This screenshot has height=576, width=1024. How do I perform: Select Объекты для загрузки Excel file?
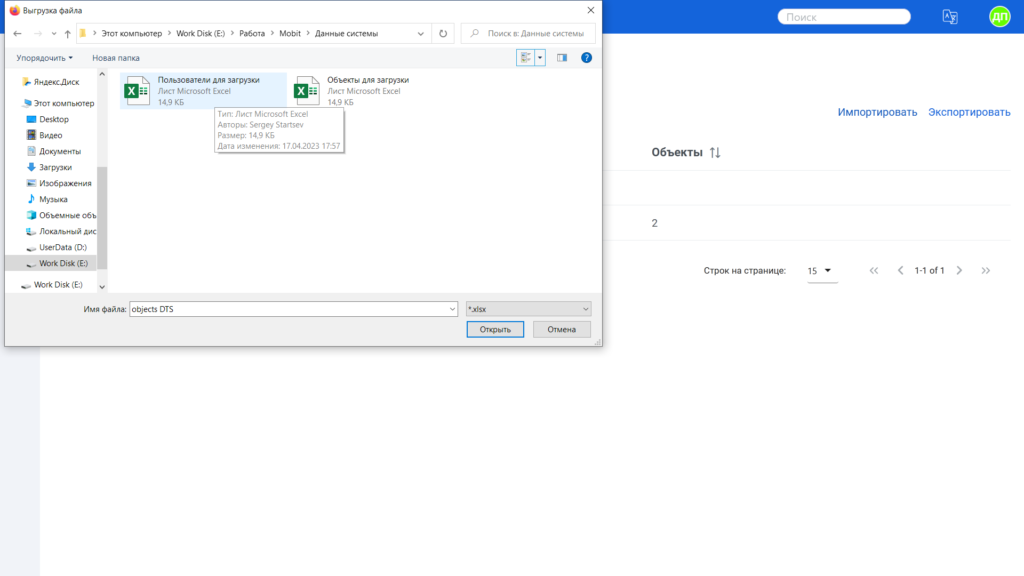353,91
